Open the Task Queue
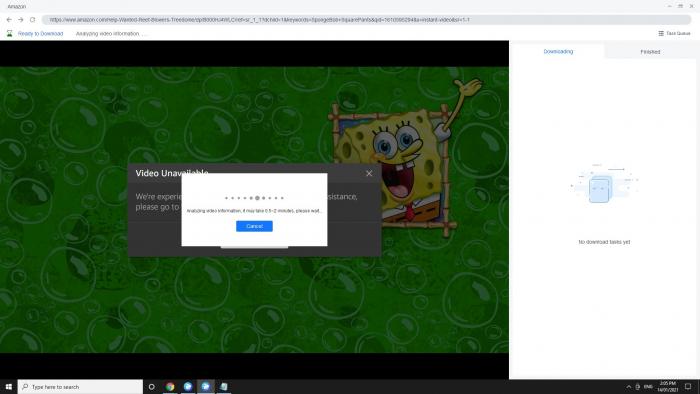This screenshot has width=700, height=394. pos(674,33)
